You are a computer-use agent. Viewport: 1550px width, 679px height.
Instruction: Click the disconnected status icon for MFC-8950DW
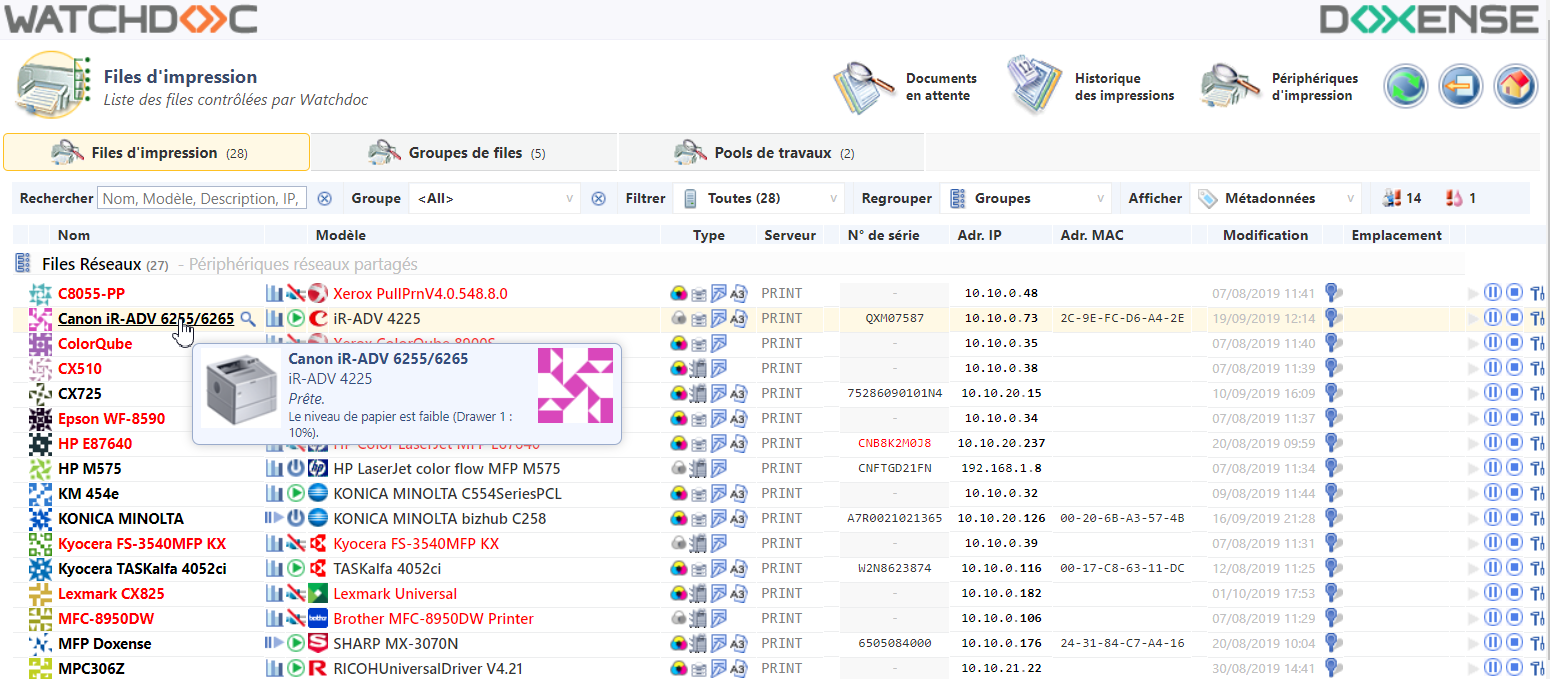[x=296, y=619]
